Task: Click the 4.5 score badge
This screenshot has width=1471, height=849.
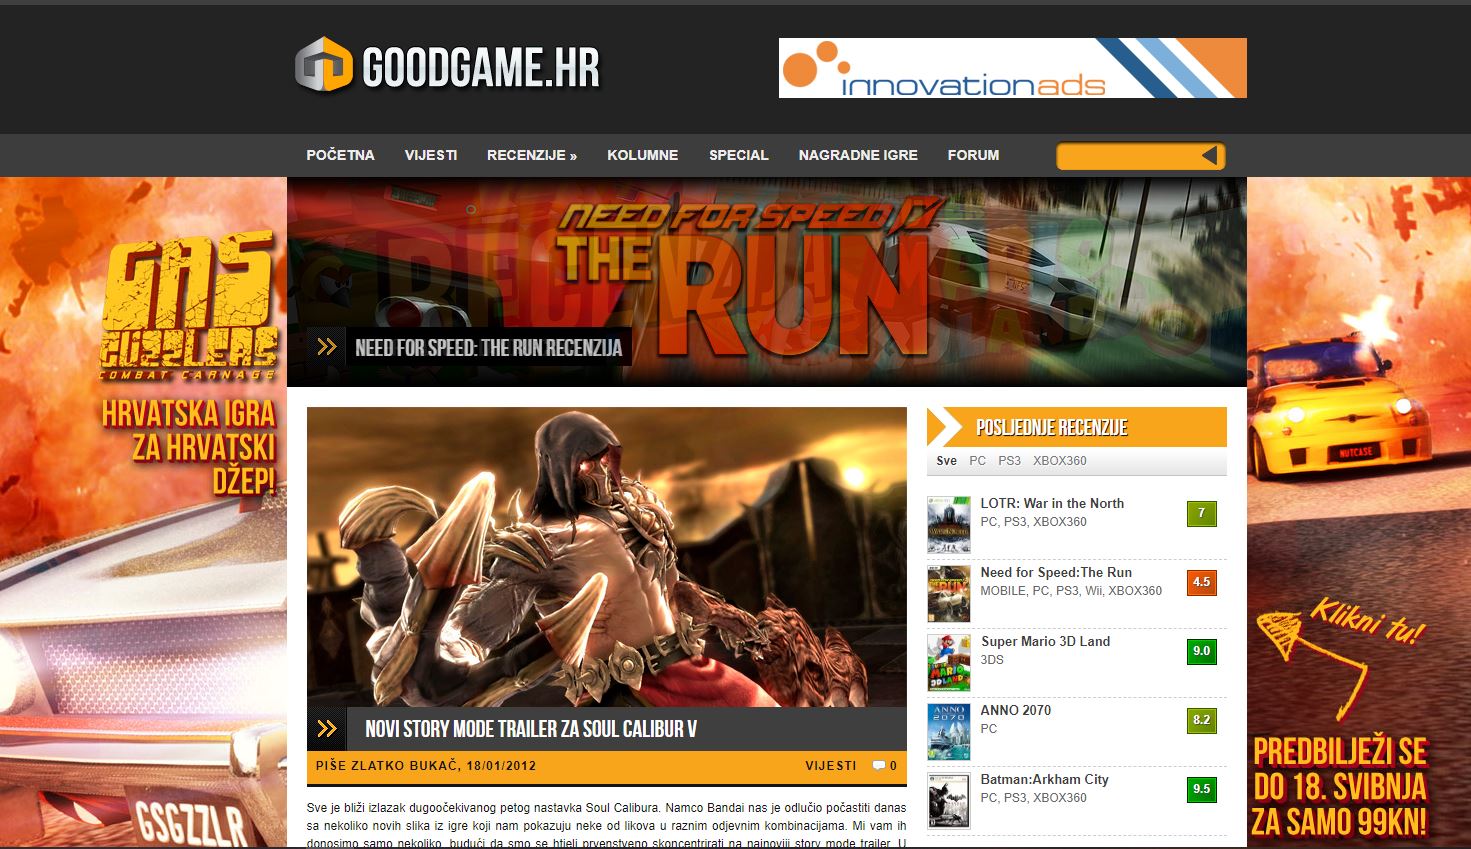Action: (1201, 582)
